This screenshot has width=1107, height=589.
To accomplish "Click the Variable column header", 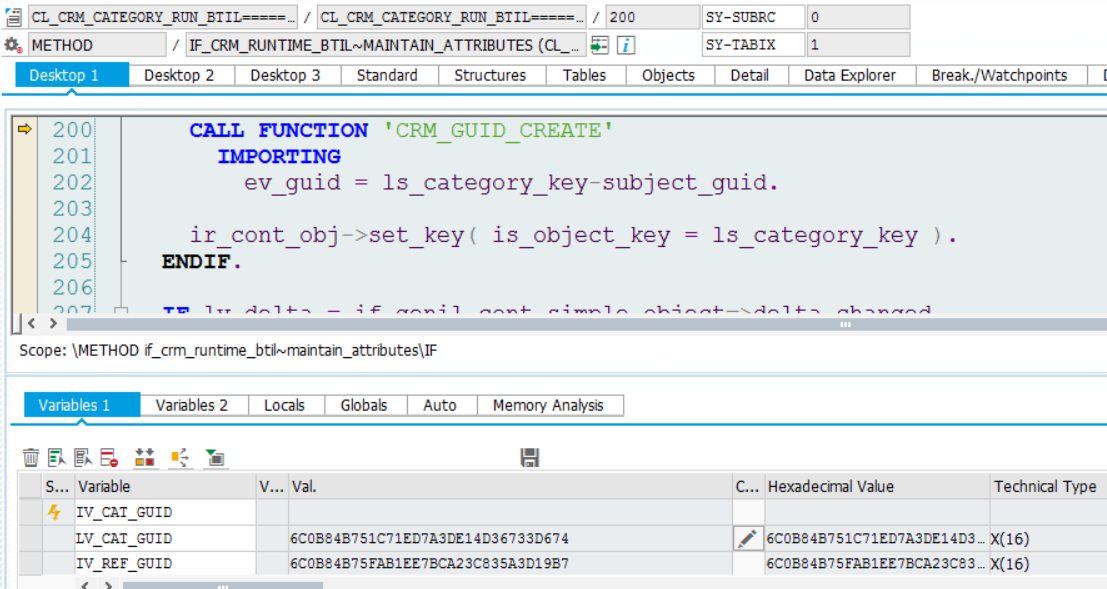I will coord(165,487).
